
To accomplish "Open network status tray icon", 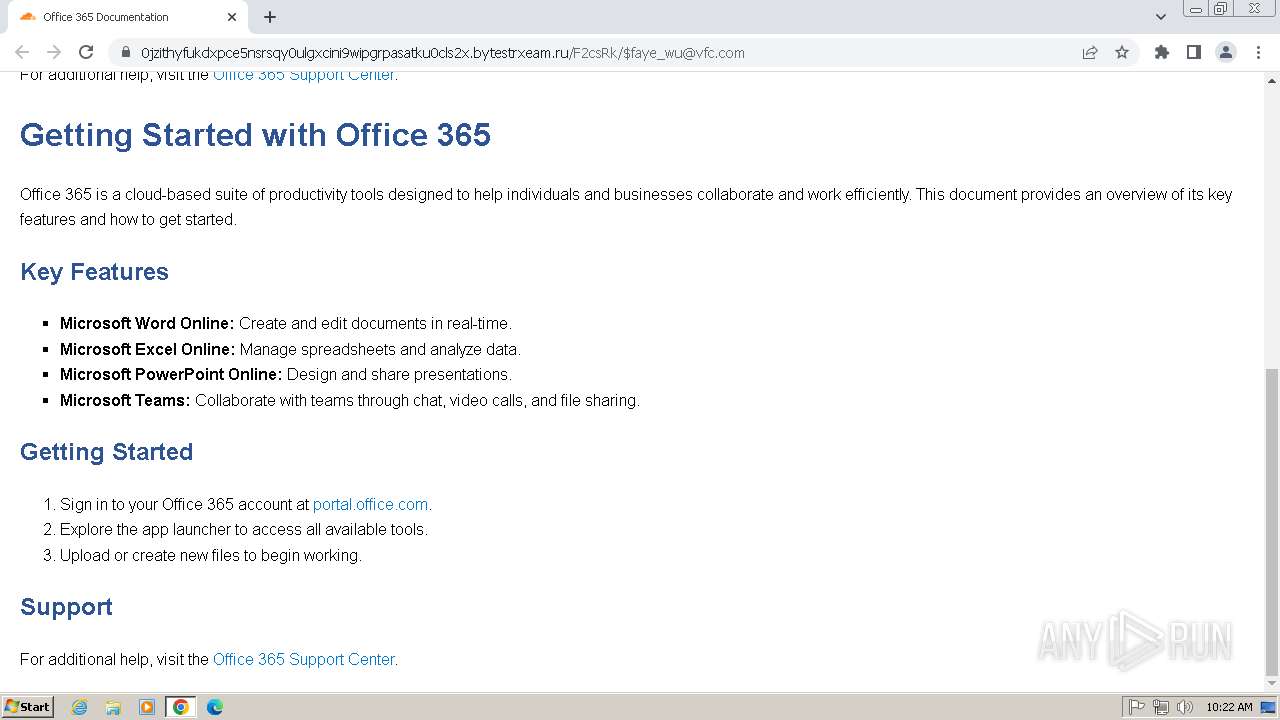I will [x=1161, y=707].
